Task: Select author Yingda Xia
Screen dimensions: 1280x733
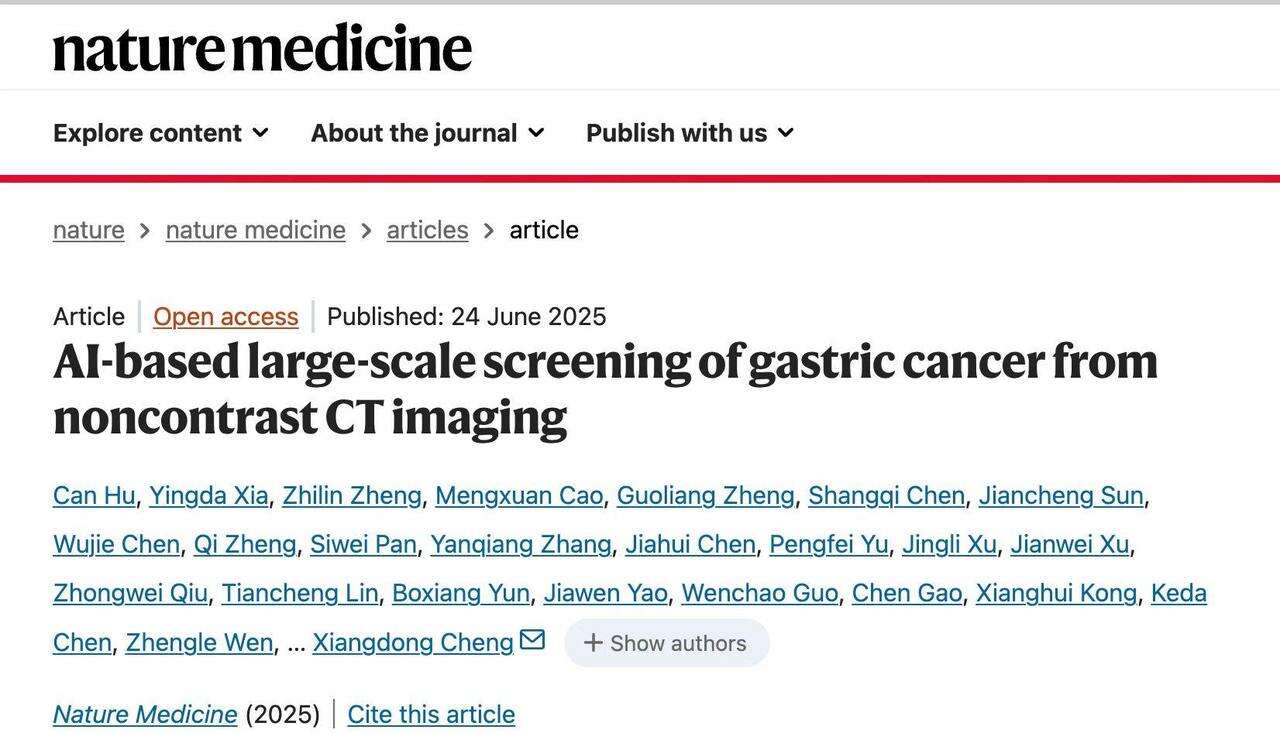Action: pos(209,495)
